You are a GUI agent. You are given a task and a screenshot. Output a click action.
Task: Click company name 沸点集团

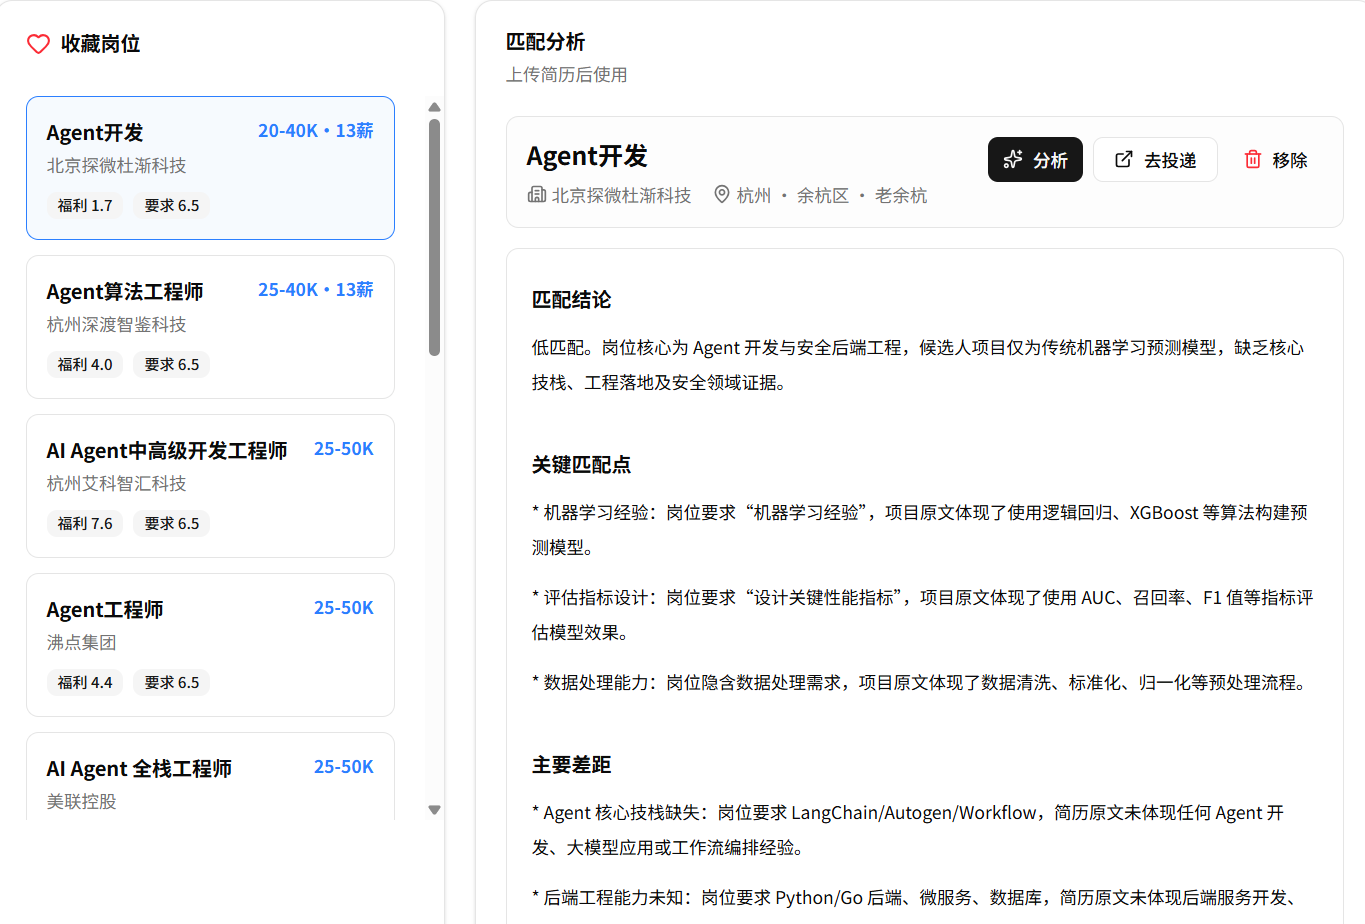[x=82, y=642]
